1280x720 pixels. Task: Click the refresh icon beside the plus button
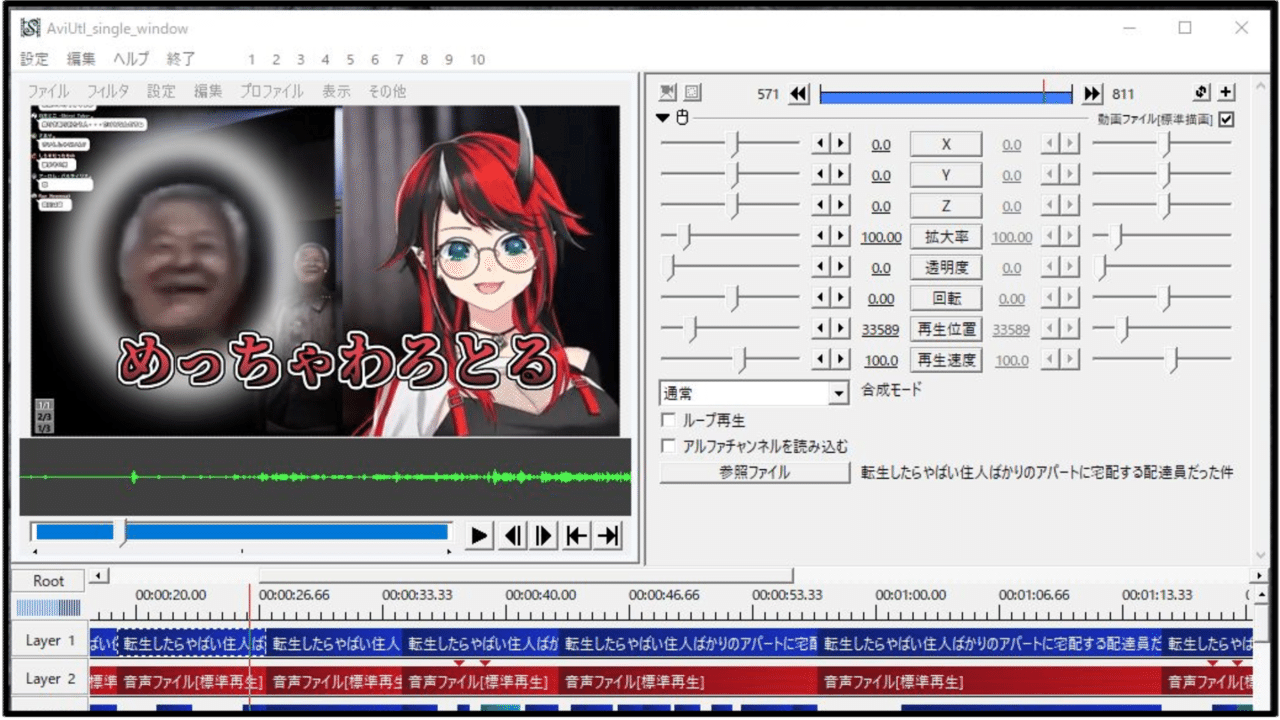pos(1199,92)
